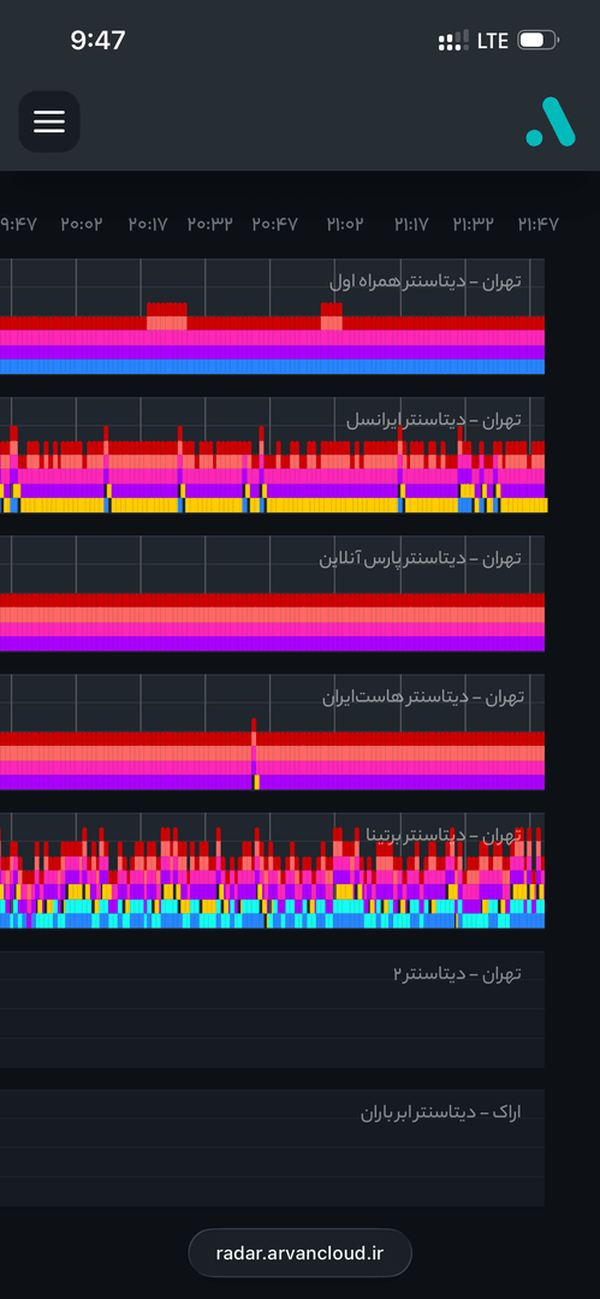600x1299 pixels.
Task: Tap the 9:47 status bar clock
Action: (98, 40)
